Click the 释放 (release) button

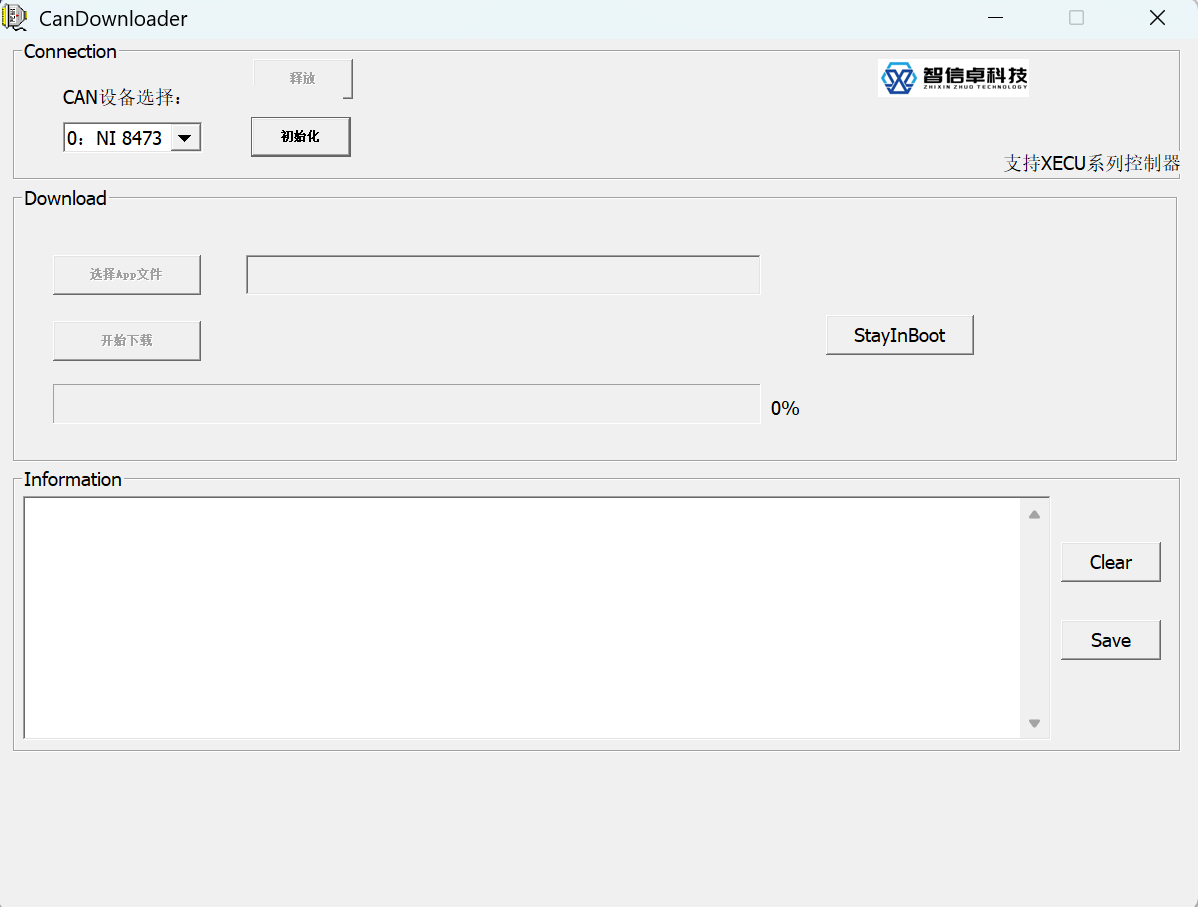pos(302,78)
